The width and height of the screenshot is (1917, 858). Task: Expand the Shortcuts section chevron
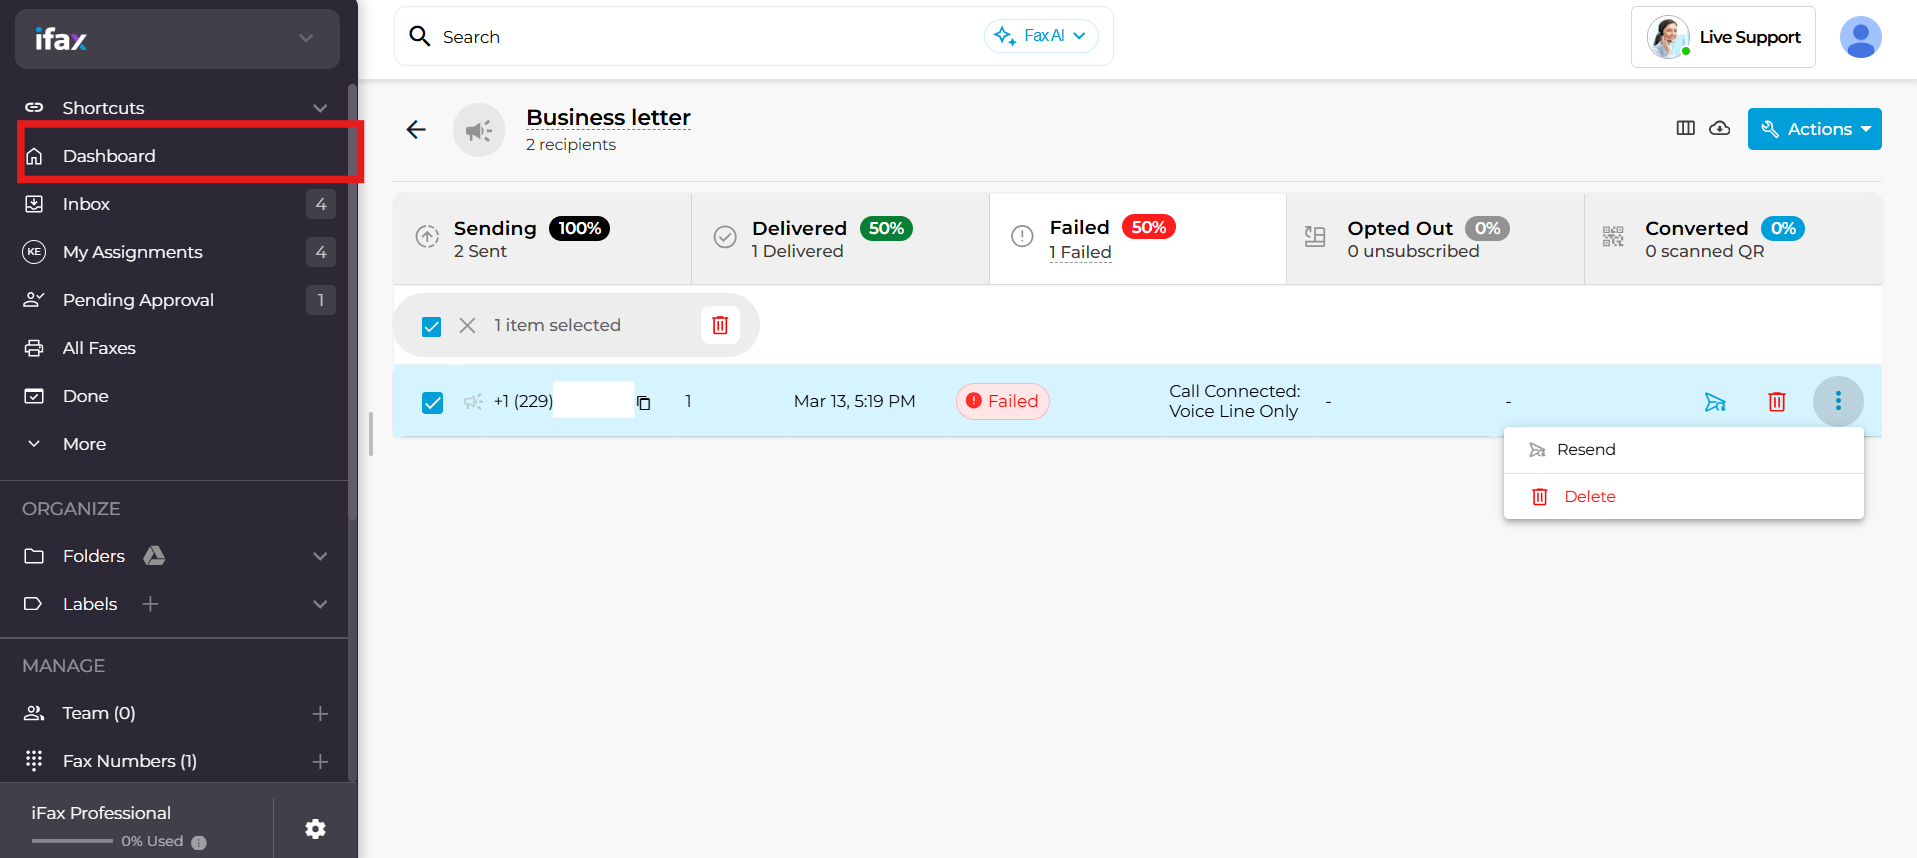pyautogui.click(x=320, y=108)
